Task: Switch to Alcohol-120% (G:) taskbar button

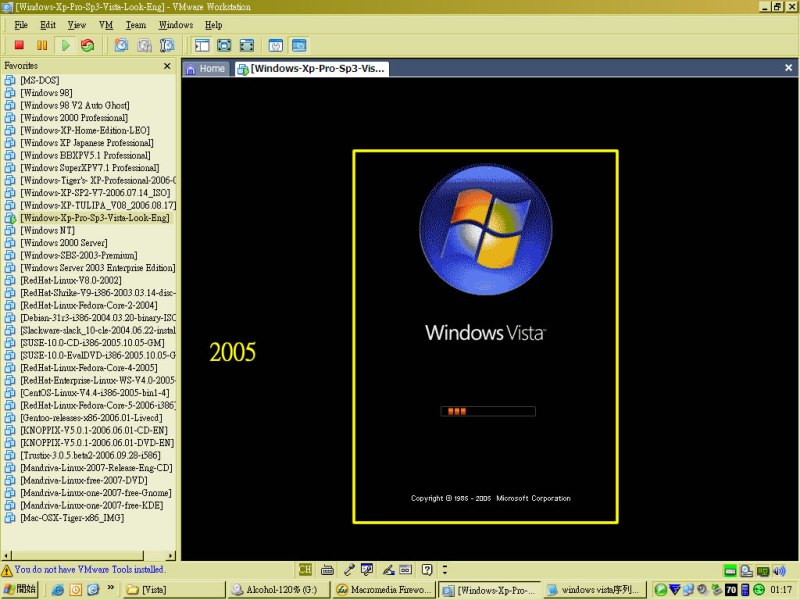Action: (x=279, y=590)
